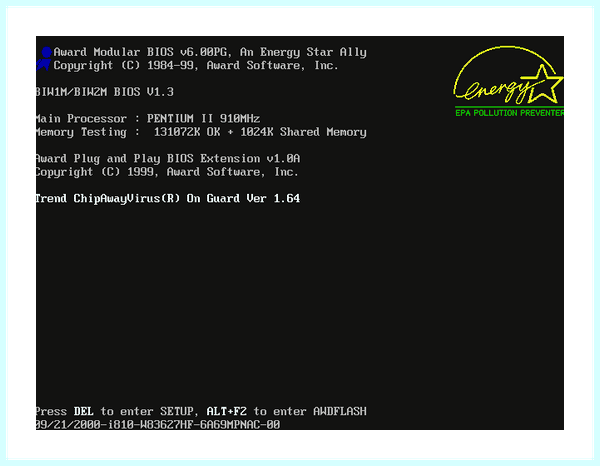Click the blue Award ribbon logo
The image size is (600, 466).
click(44, 59)
